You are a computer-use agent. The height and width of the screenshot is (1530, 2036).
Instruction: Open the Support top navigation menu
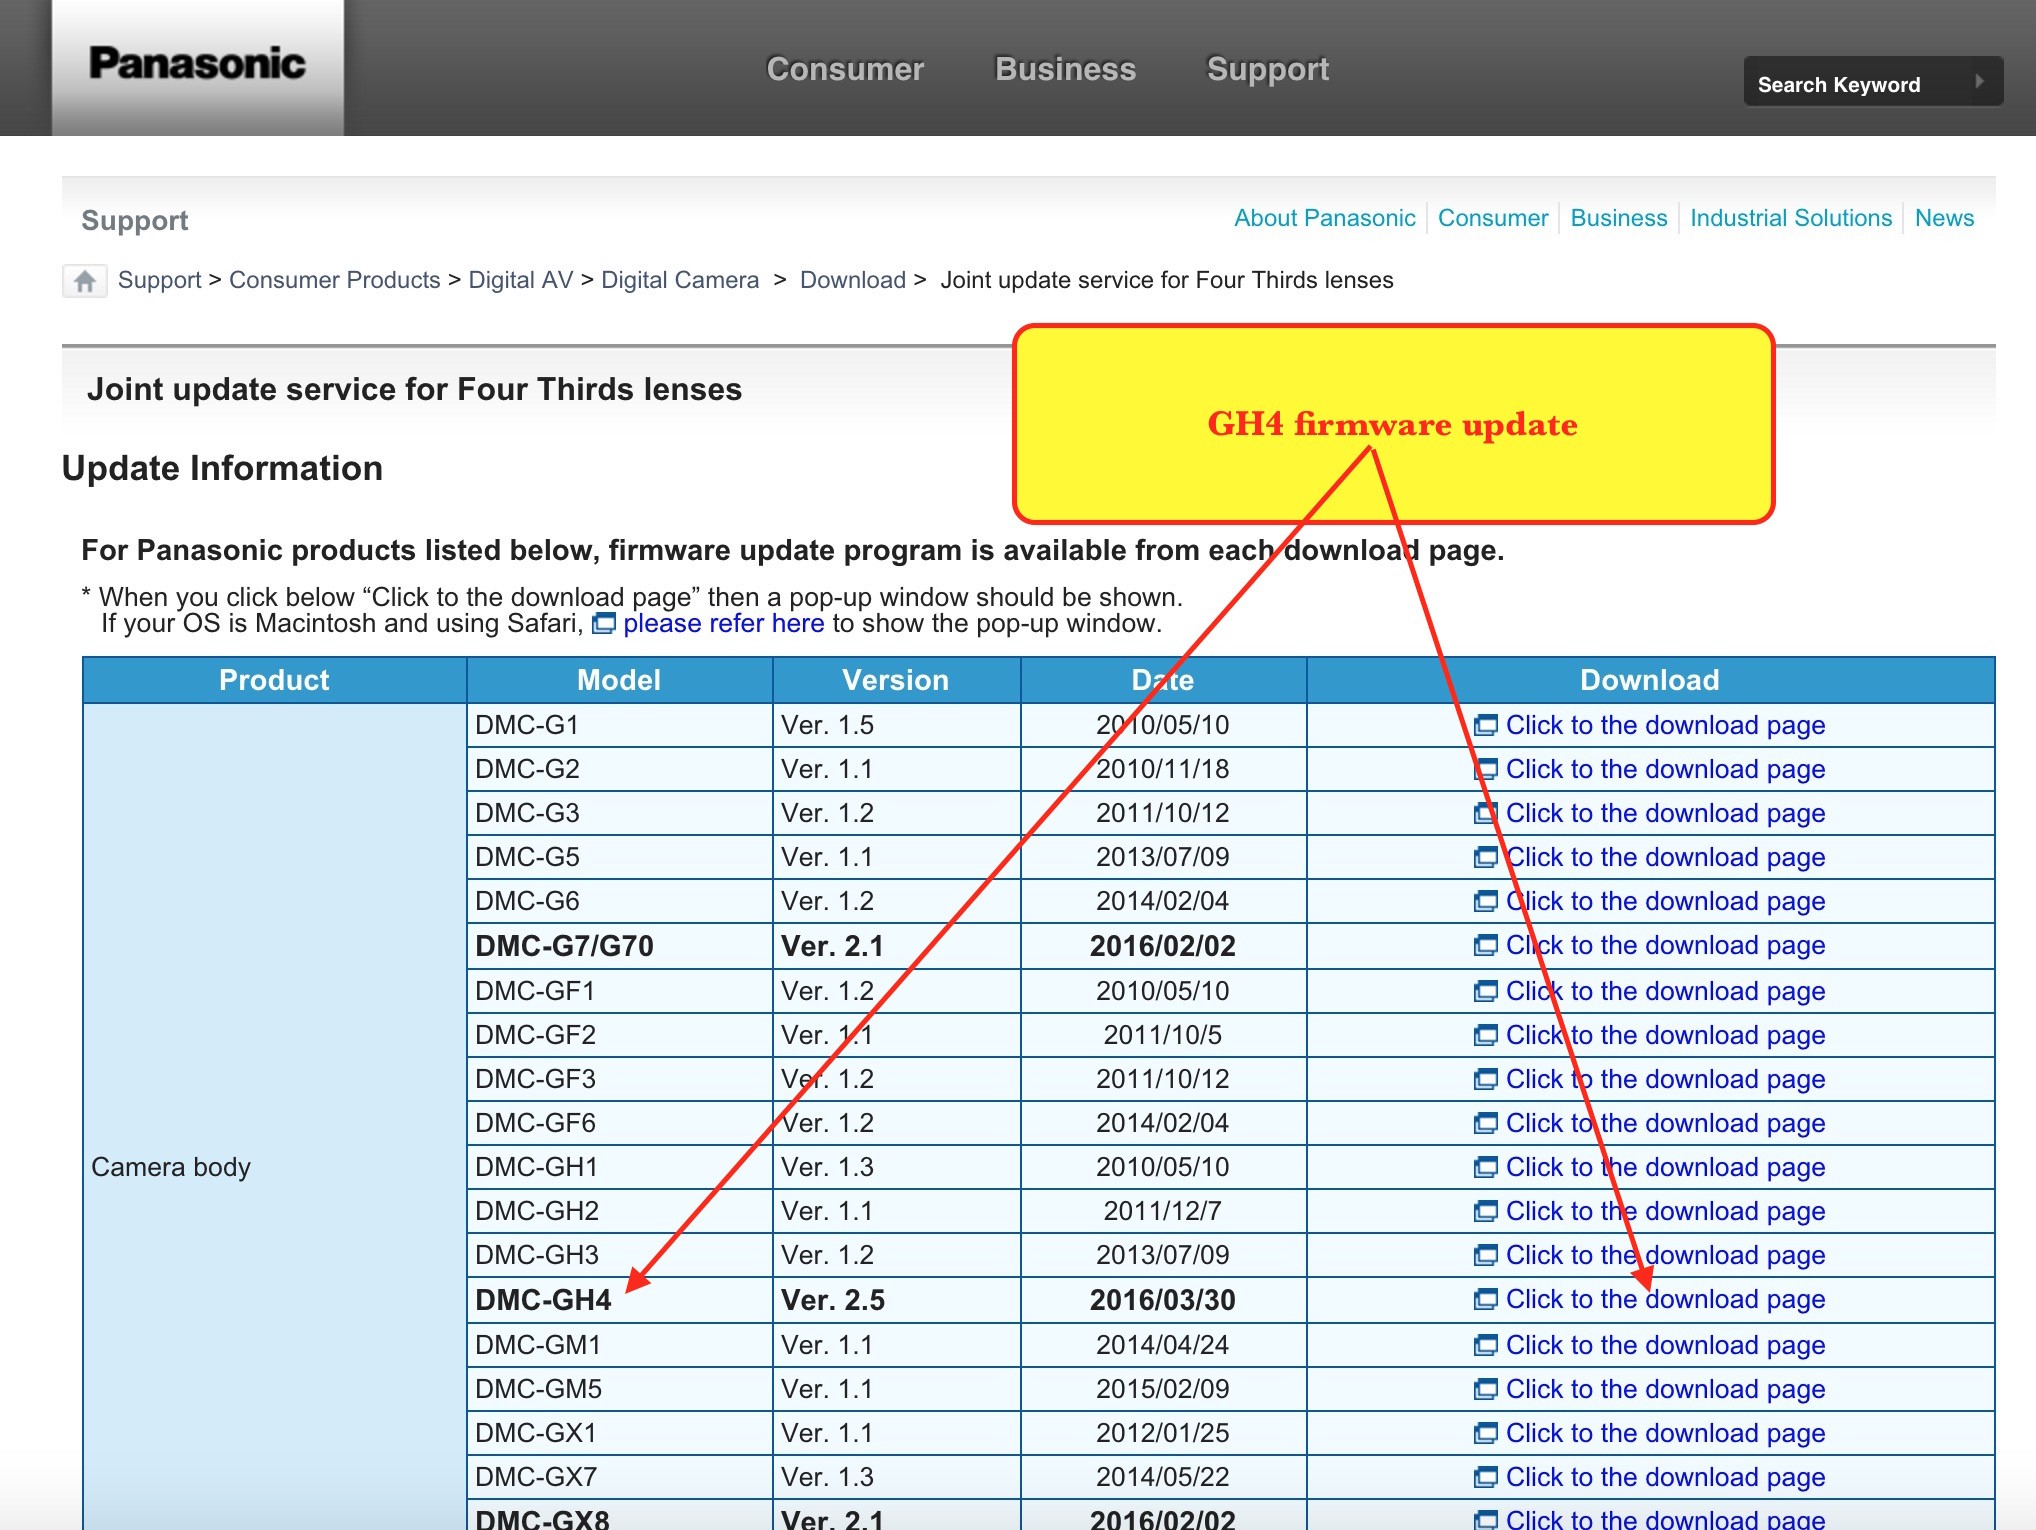click(1268, 69)
